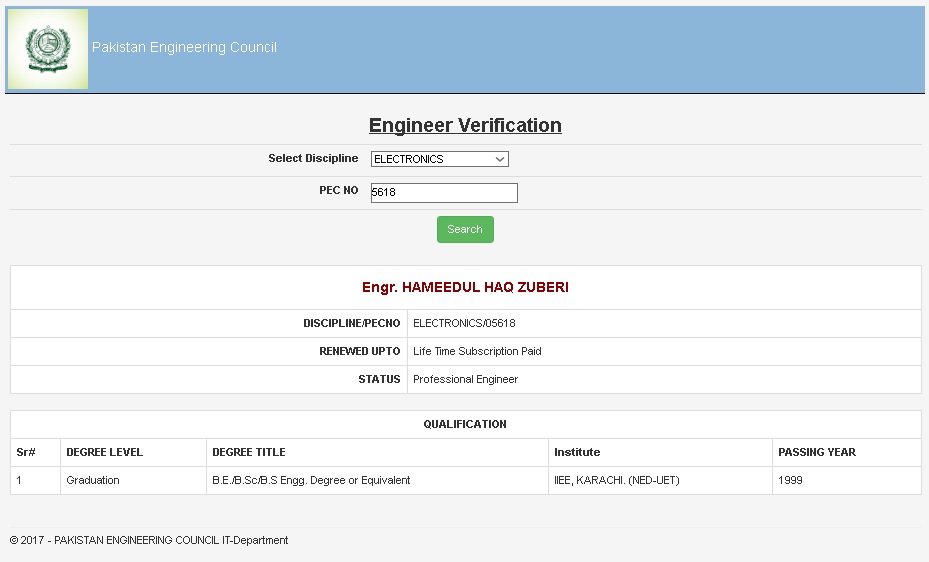Viewport: 929px width, 562px height.
Task: Click the PEC NO input field
Action: point(443,193)
